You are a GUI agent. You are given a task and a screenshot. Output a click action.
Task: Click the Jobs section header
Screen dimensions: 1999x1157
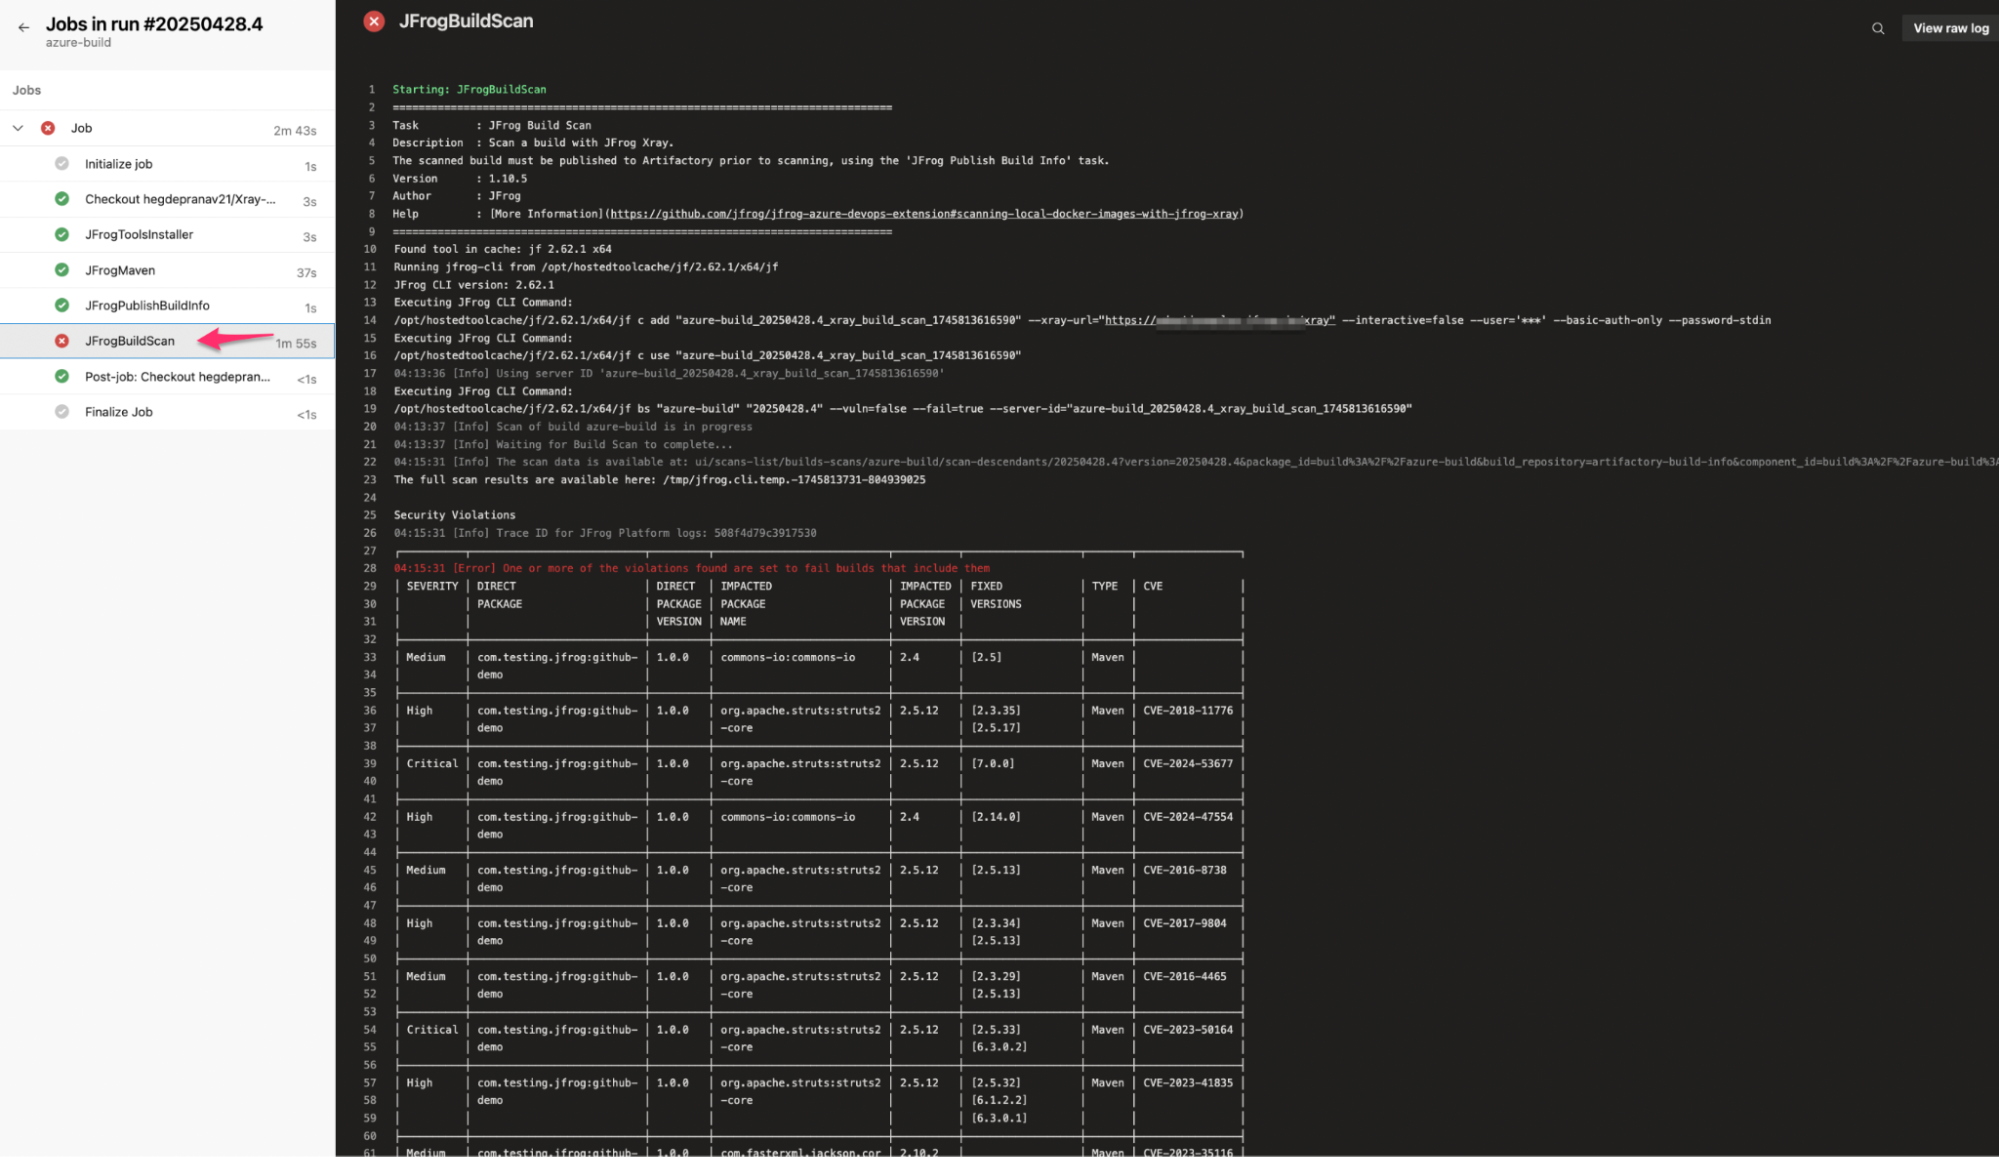click(x=27, y=90)
